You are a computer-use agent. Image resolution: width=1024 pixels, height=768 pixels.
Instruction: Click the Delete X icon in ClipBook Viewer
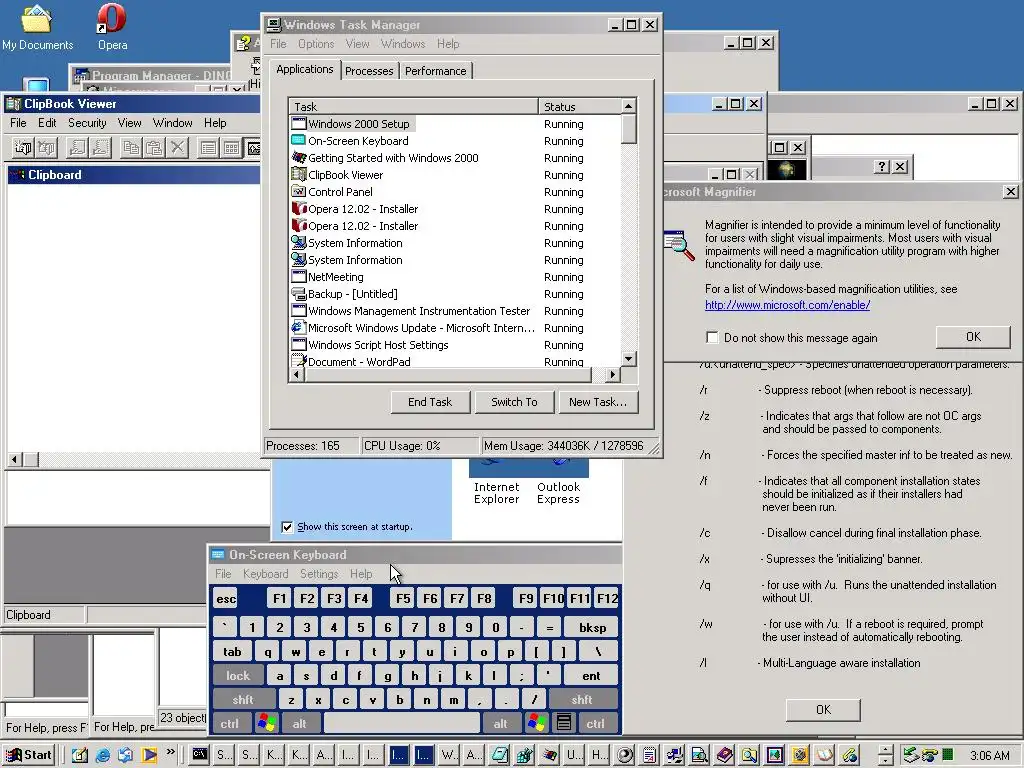(x=177, y=148)
